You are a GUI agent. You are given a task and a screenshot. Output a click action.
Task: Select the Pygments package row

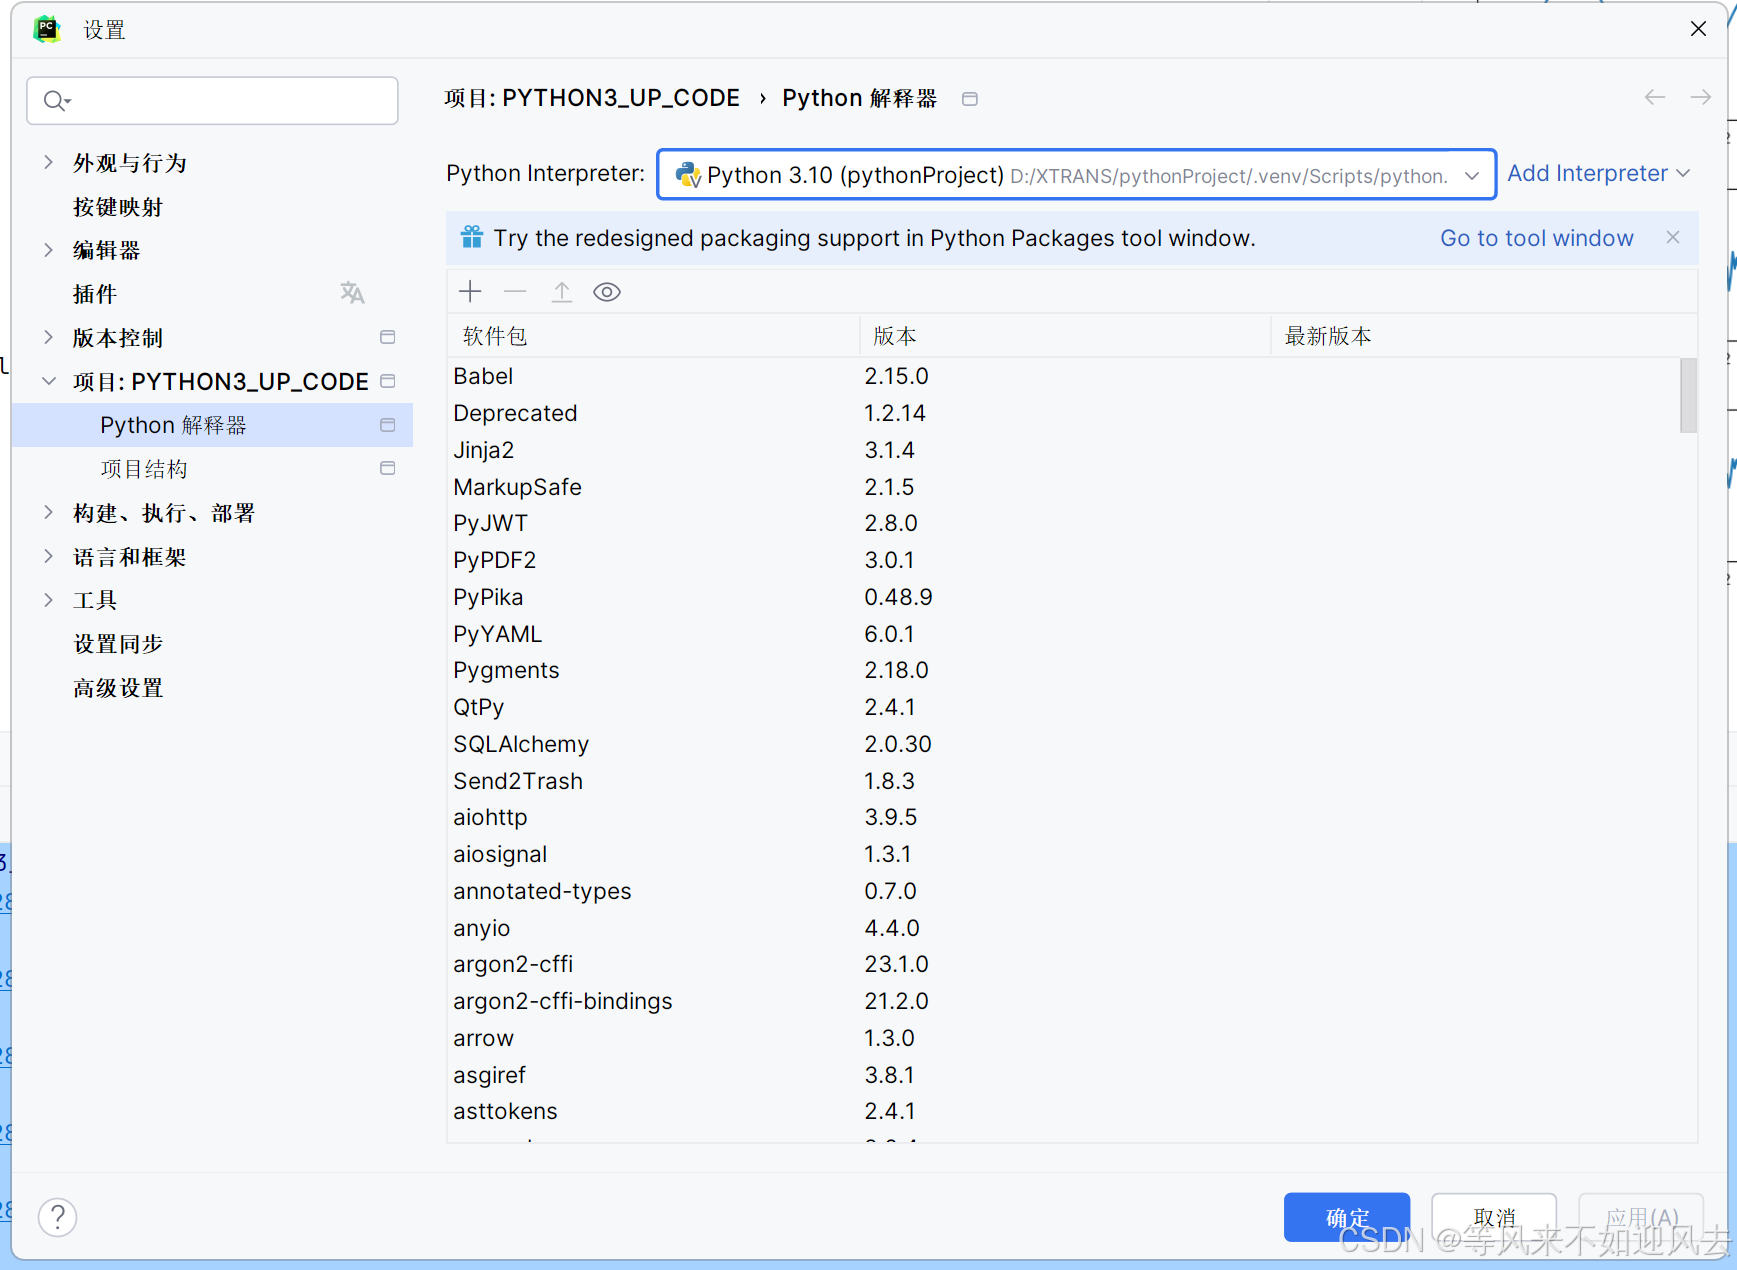pyautogui.click(x=1063, y=670)
